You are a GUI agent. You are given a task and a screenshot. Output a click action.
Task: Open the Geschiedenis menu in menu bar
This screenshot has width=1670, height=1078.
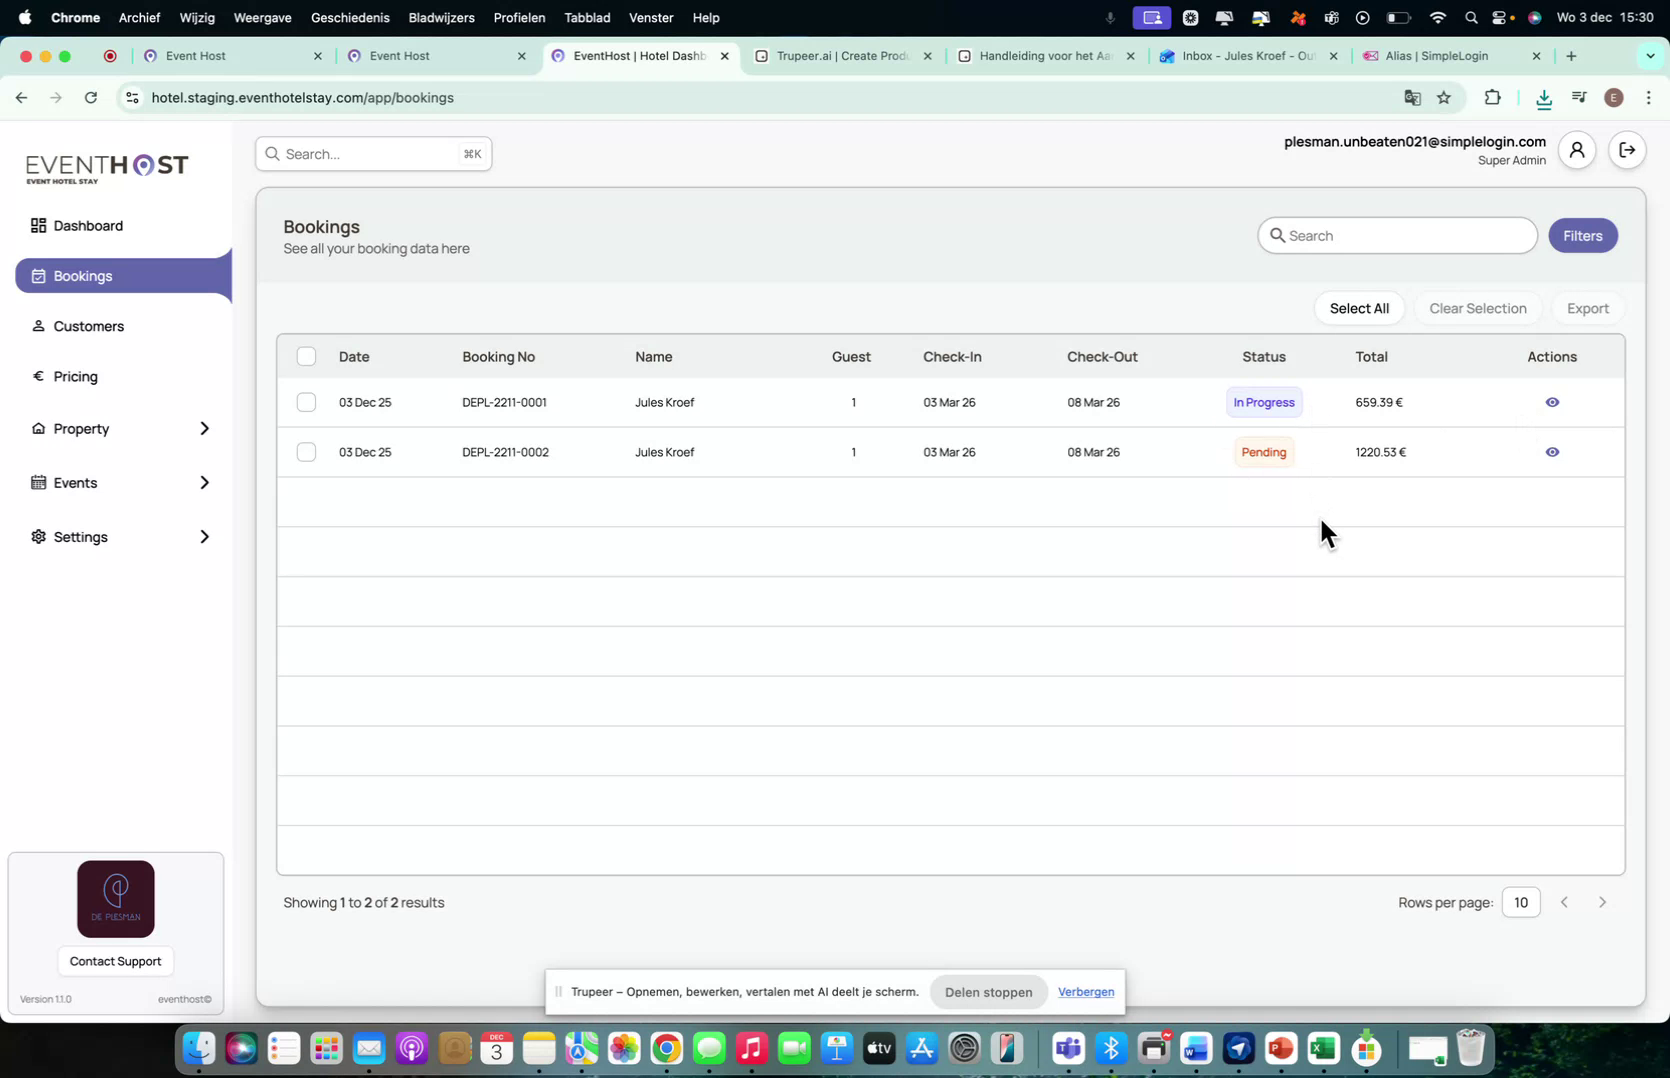pos(350,17)
